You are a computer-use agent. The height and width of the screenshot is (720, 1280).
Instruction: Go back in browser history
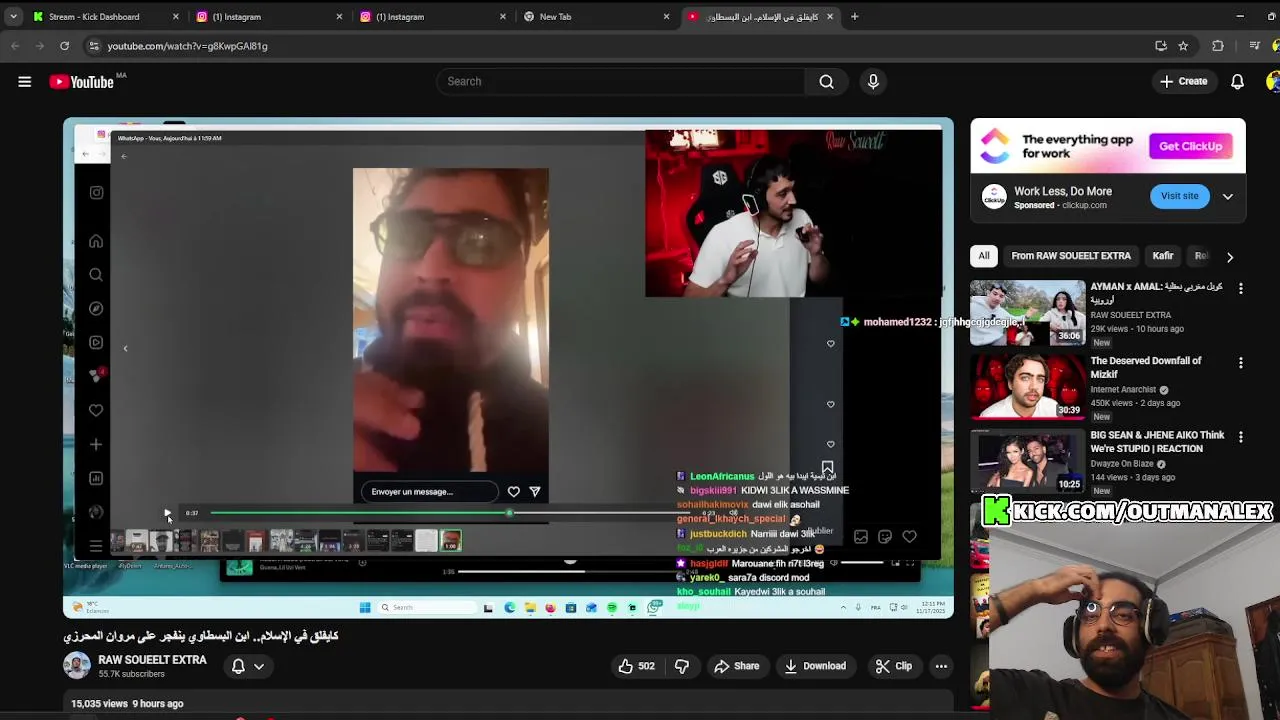tap(15, 46)
